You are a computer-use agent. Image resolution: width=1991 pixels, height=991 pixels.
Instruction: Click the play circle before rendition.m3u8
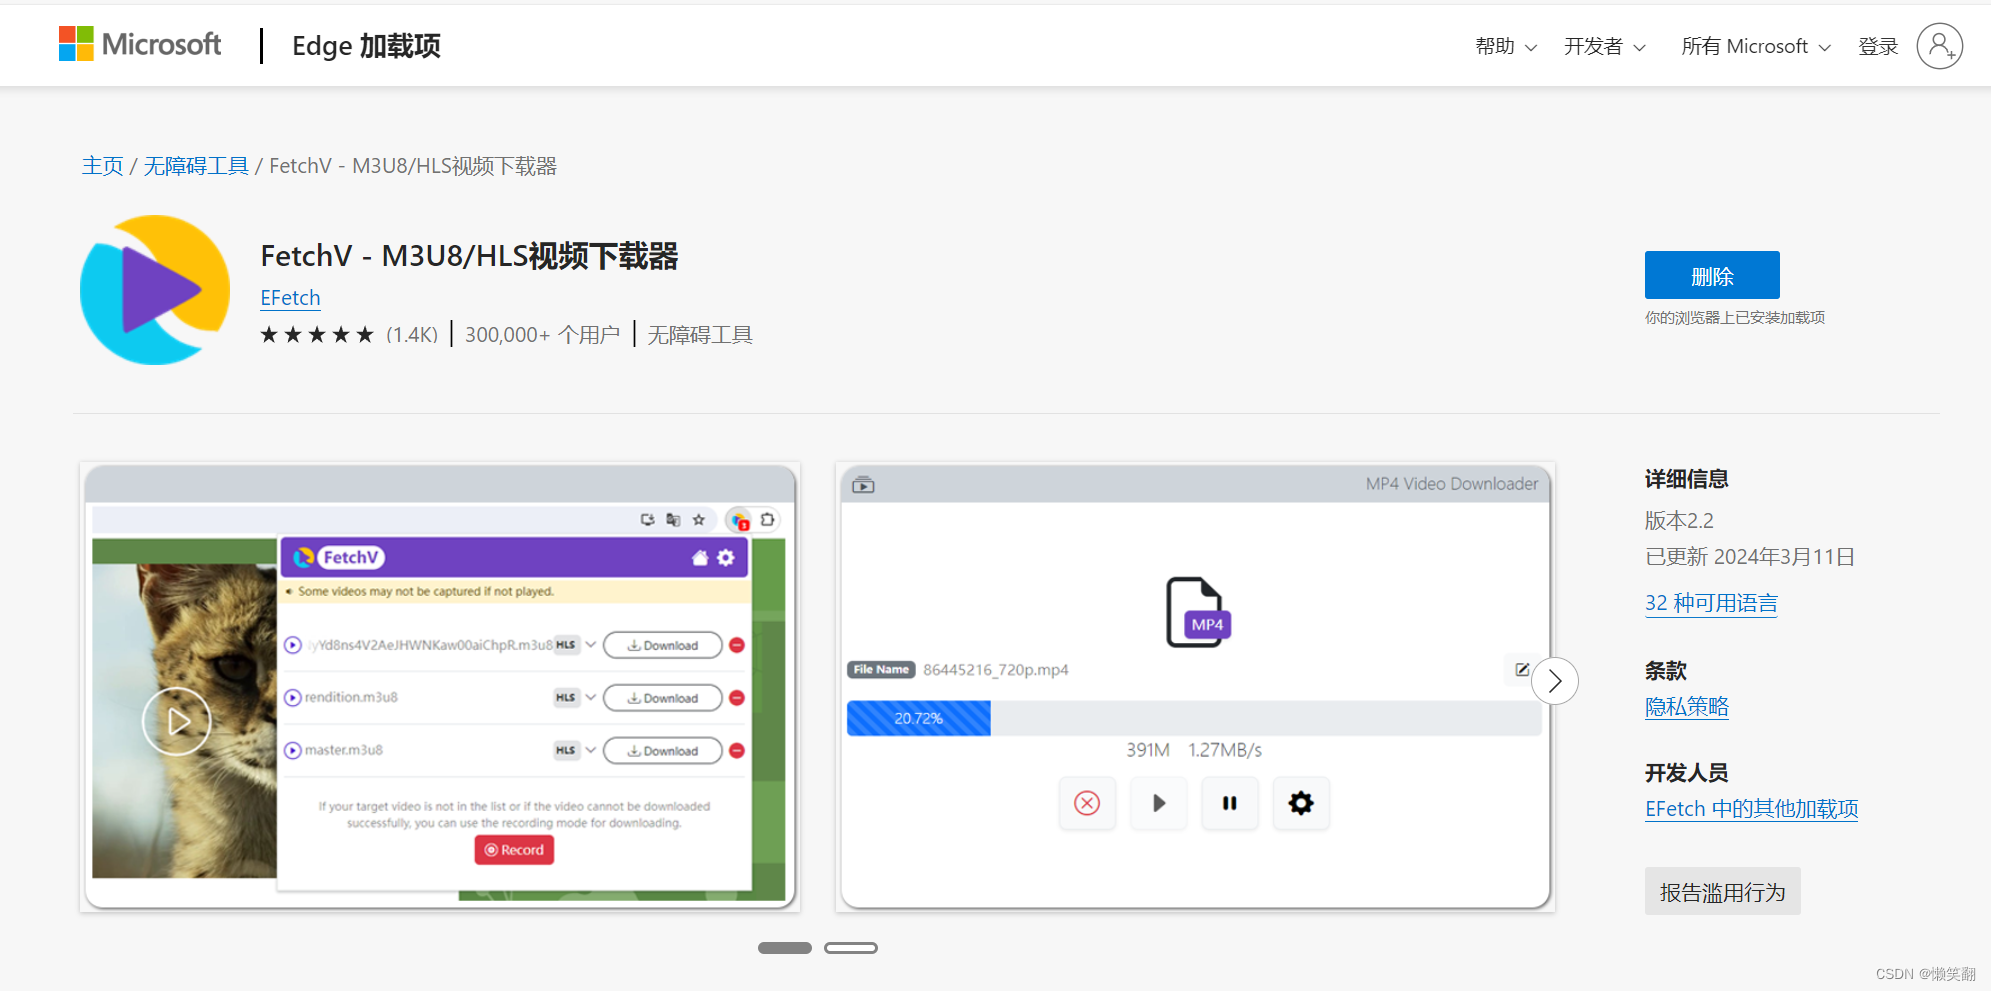click(x=293, y=698)
